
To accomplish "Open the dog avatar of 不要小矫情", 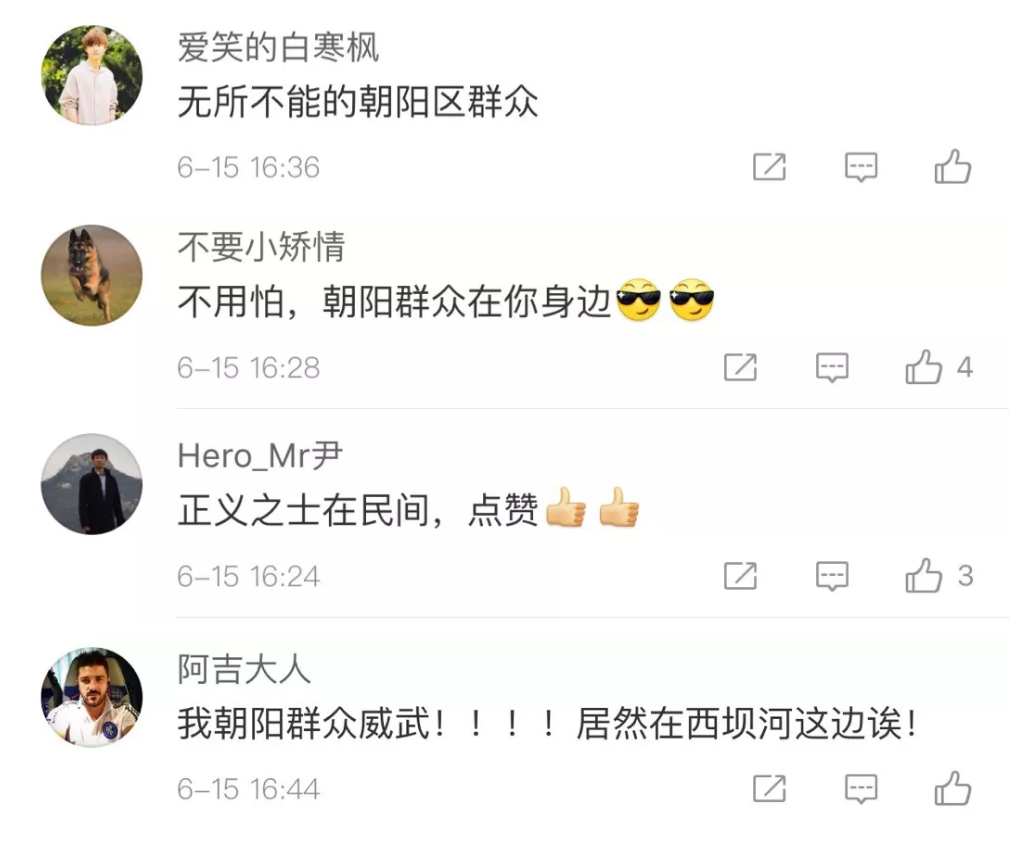I will click(92, 276).
